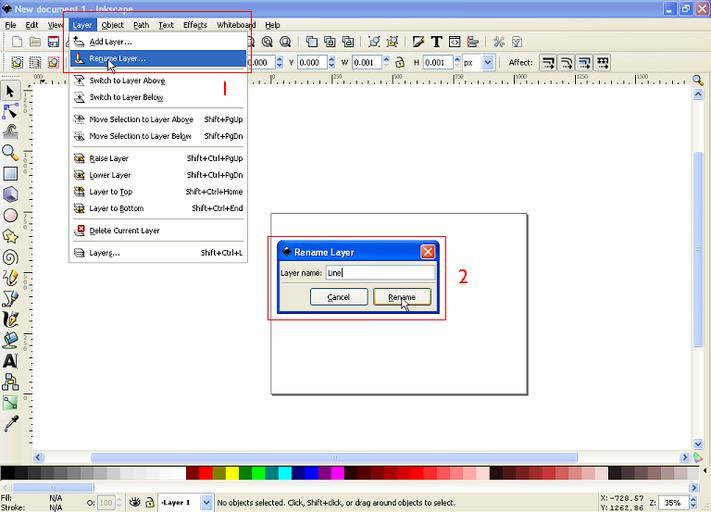Select the Ellipse circle tool

(10, 215)
